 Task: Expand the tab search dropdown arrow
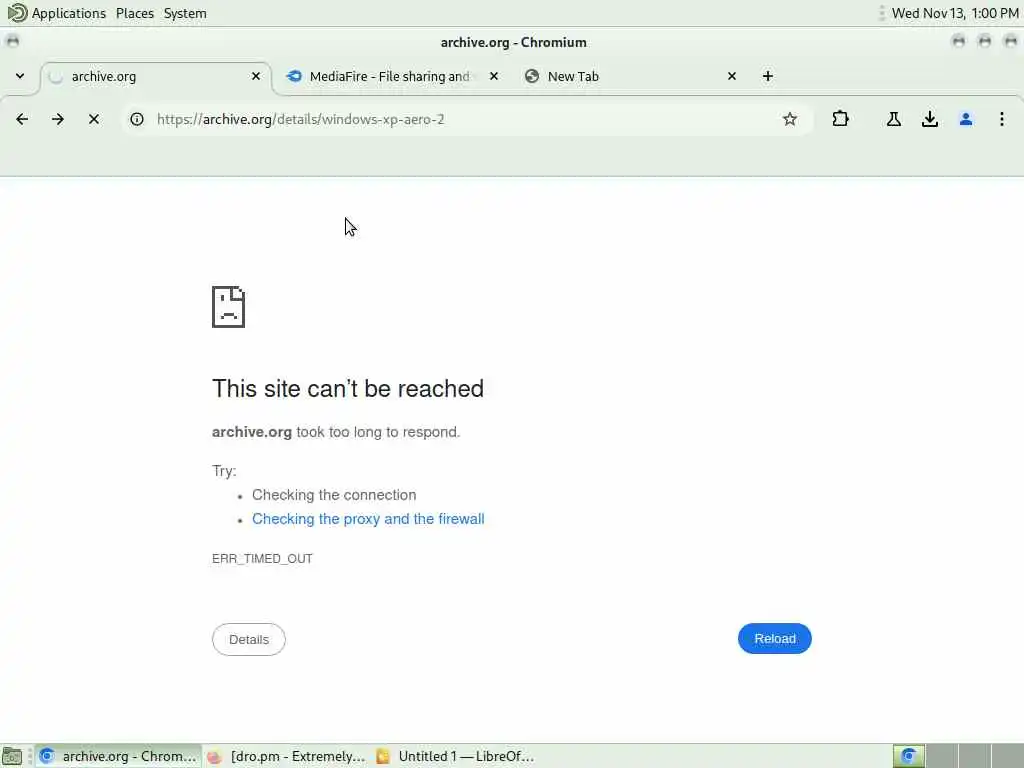click(20, 76)
